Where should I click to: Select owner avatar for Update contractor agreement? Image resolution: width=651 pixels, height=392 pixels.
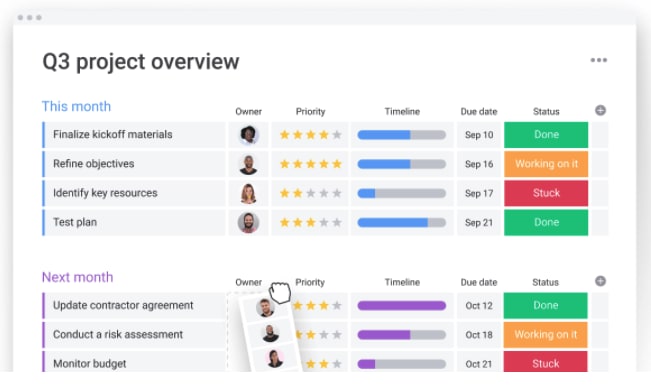pyautogui.click(x=265, y=308)
